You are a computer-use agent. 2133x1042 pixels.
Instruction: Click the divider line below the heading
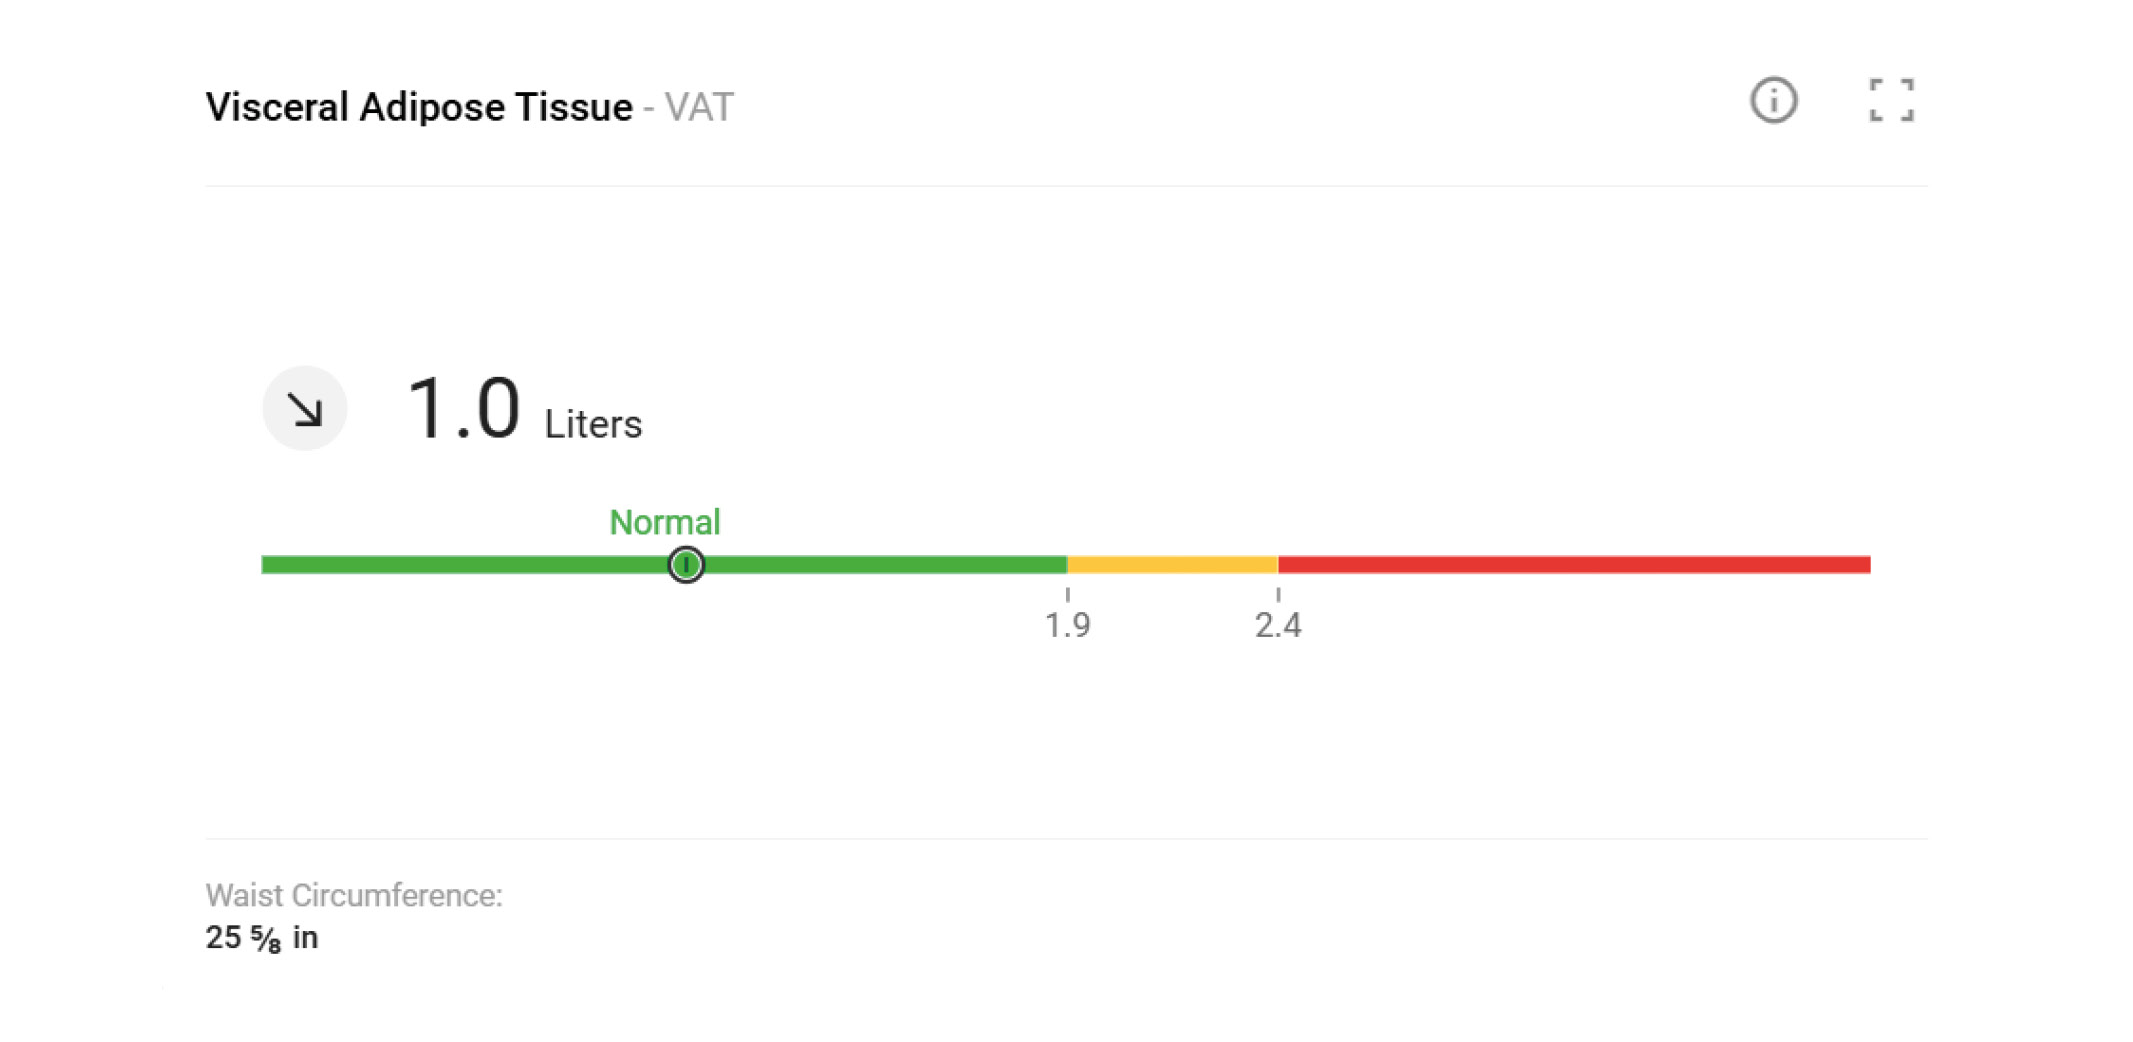[1066, 186]
